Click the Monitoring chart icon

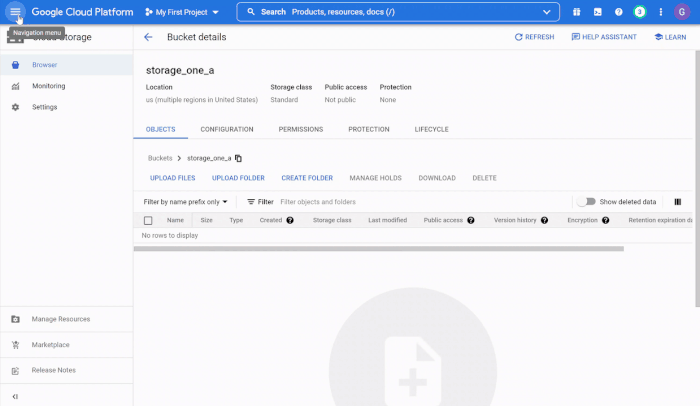pyautogui.click(x=15, y=86)
